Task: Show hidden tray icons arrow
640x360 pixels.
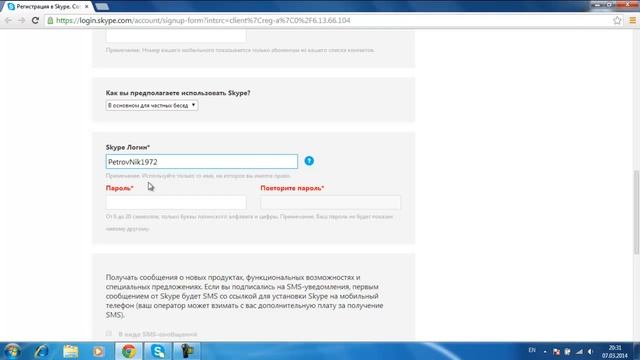Action: [545, 351]
